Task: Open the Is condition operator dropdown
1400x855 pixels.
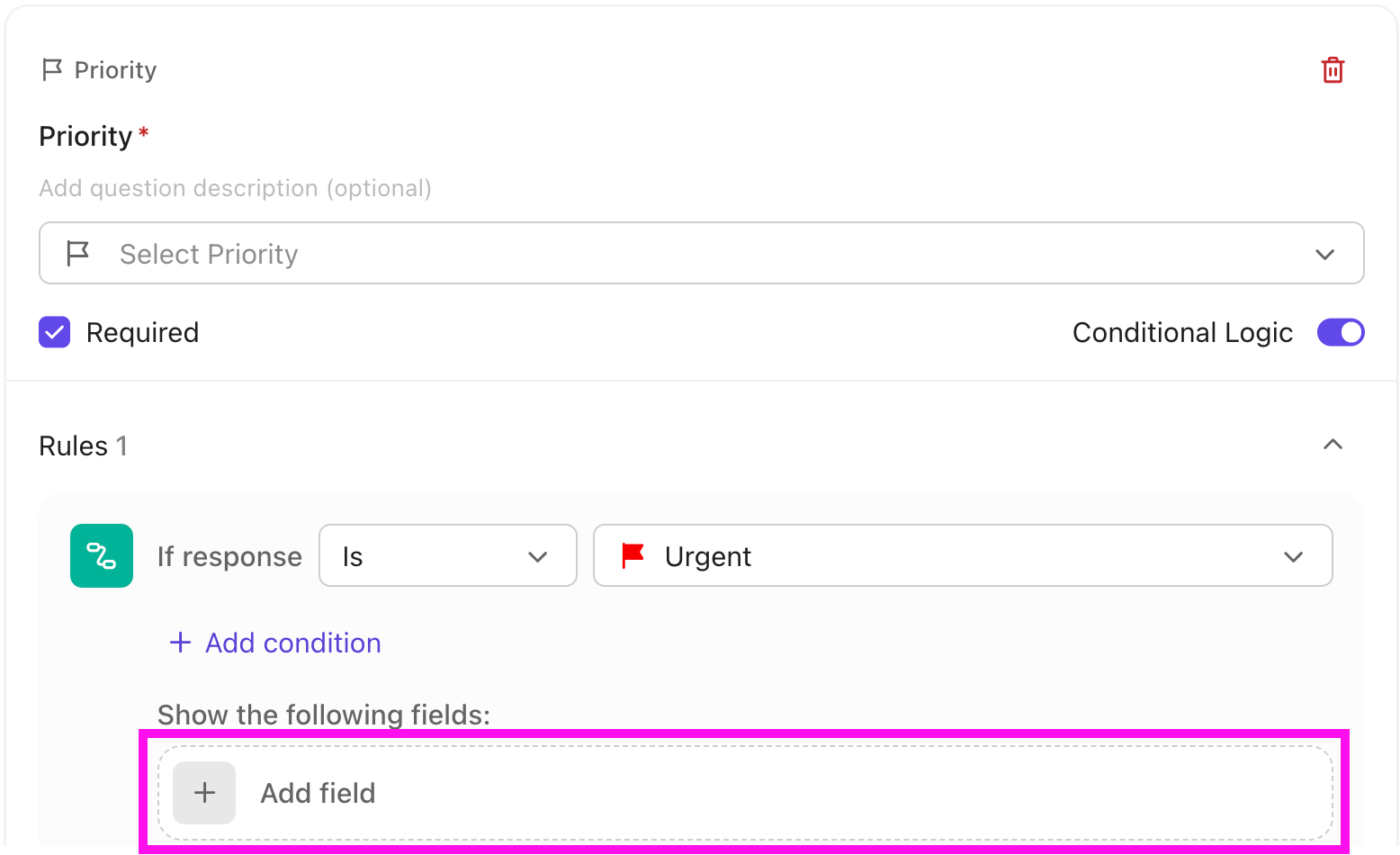Action: [447, 556]
